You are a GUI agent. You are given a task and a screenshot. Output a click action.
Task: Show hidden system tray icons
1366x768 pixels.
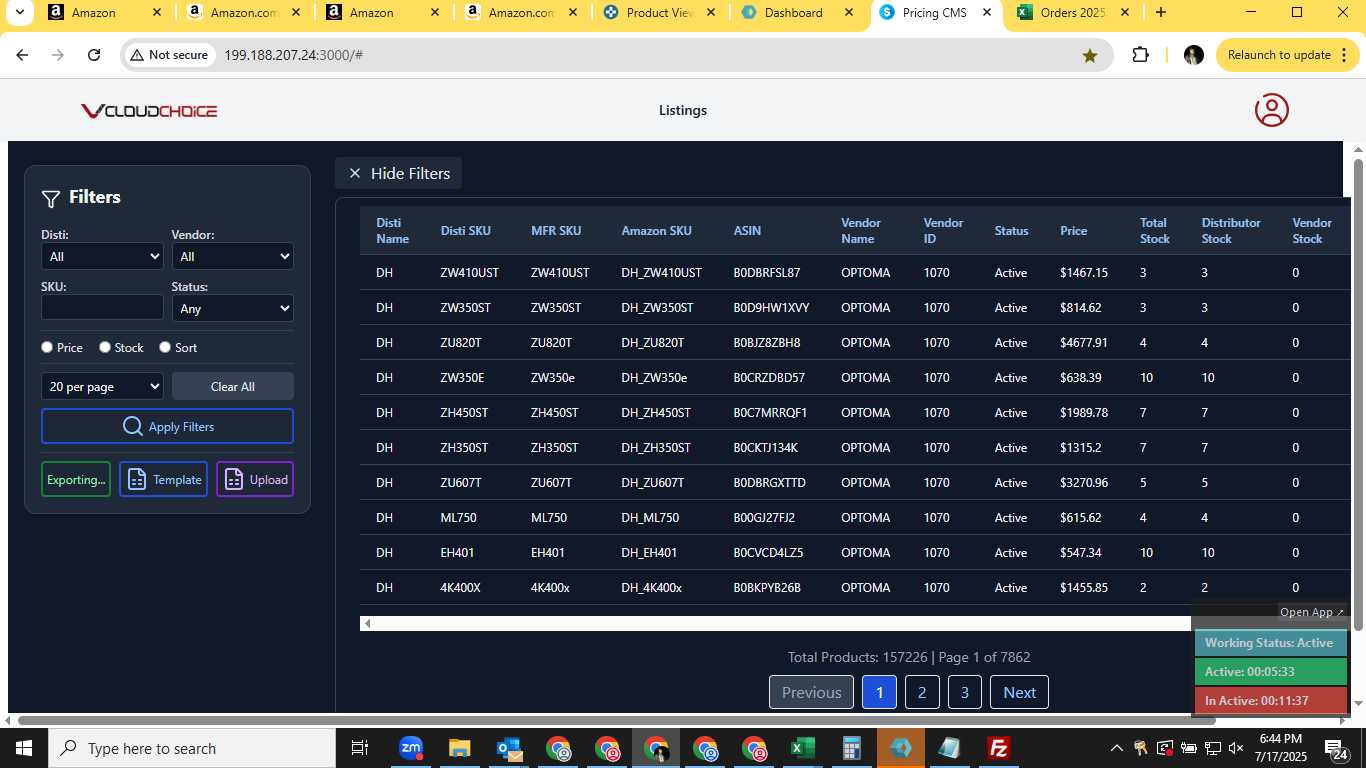coord(1116,748)
